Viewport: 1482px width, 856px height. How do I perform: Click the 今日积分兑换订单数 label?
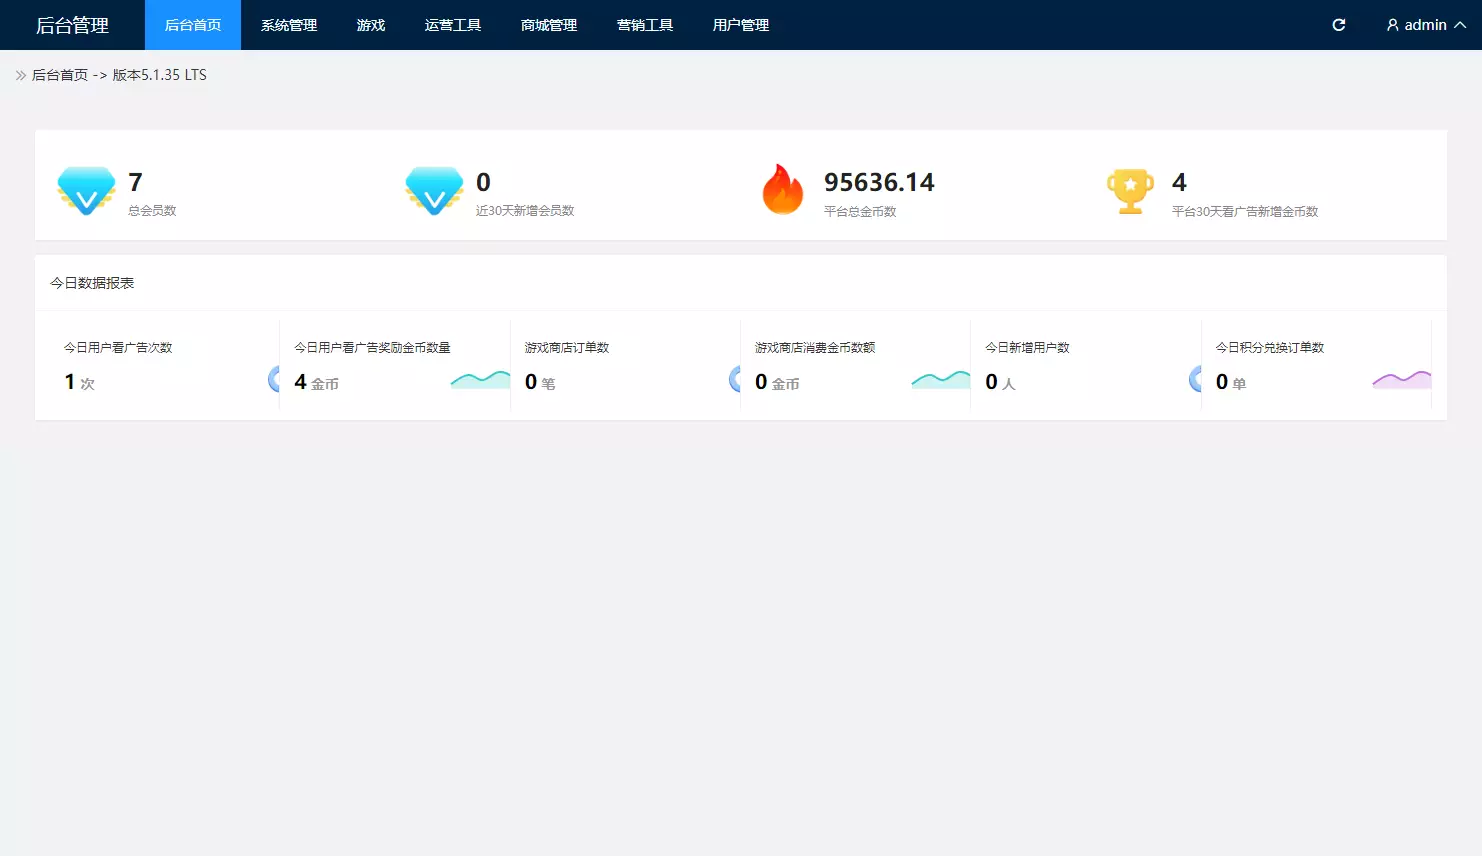pos(1270,348)
